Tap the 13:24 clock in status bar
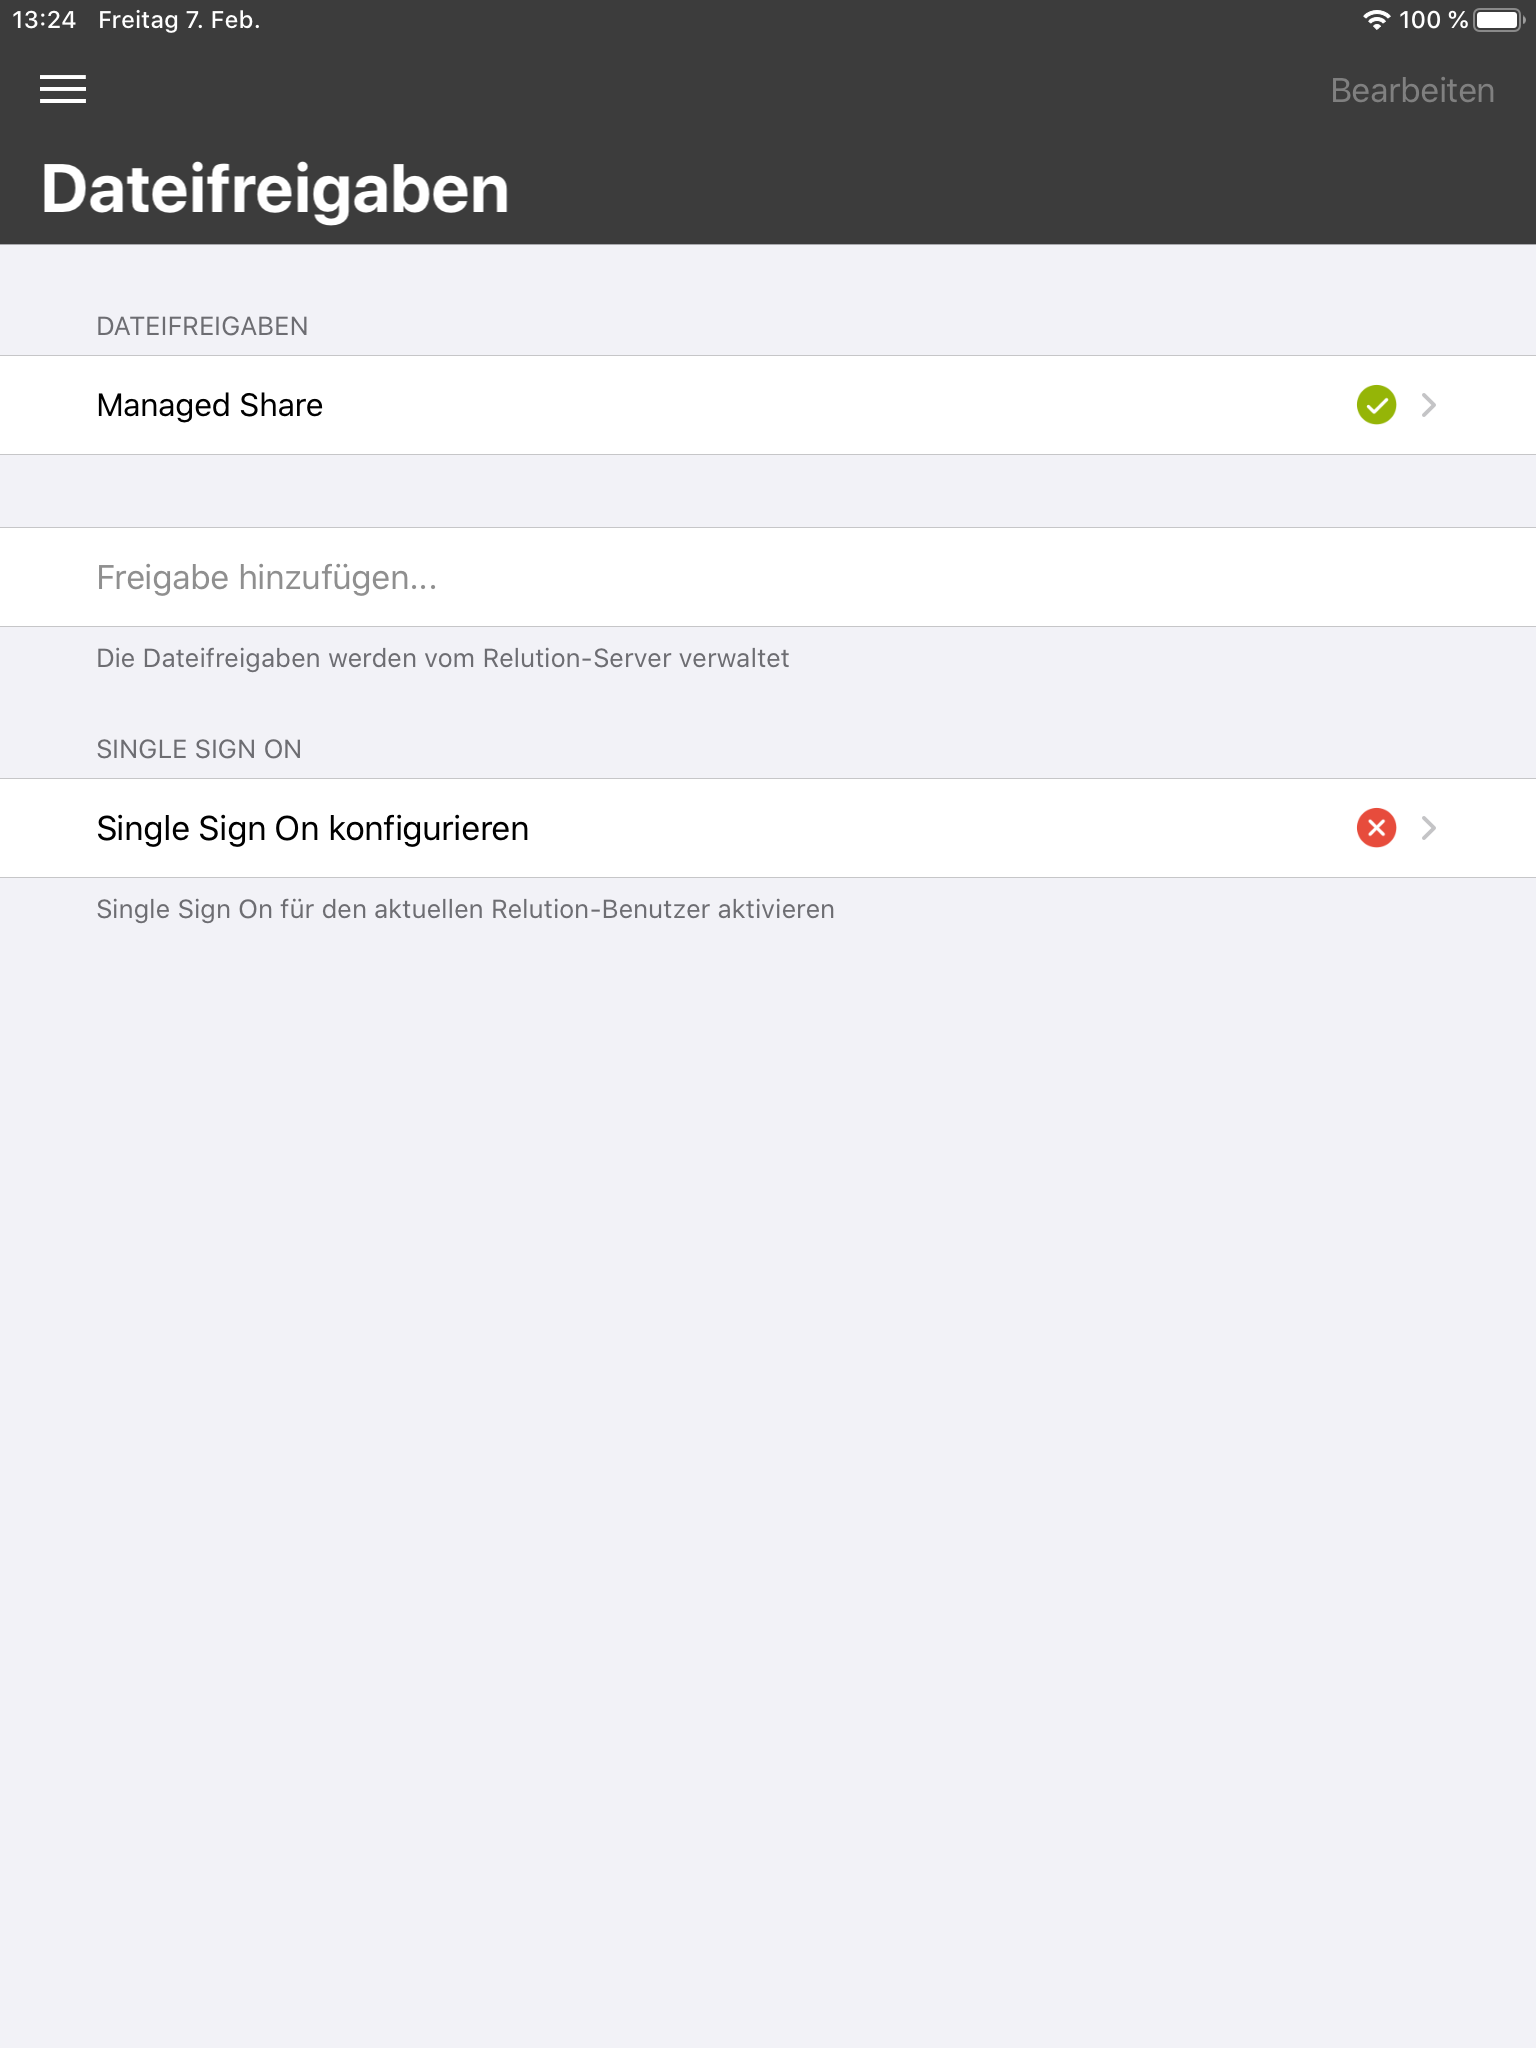 click(x=44, y=20)
